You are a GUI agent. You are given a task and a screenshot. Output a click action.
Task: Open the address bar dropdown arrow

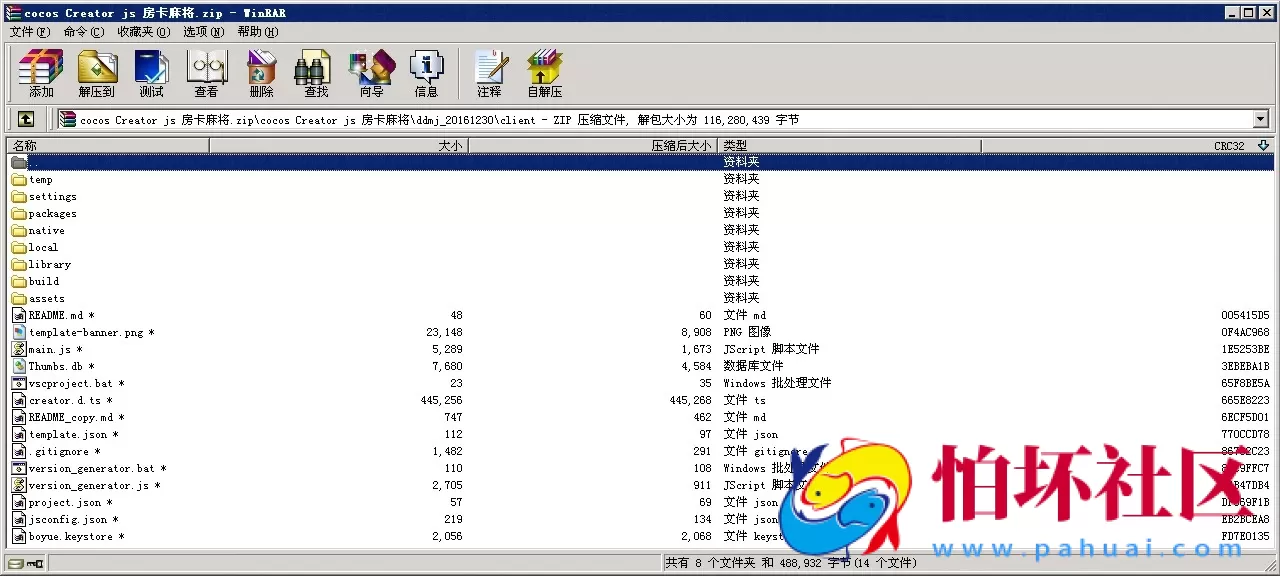tap(1262, 119)
